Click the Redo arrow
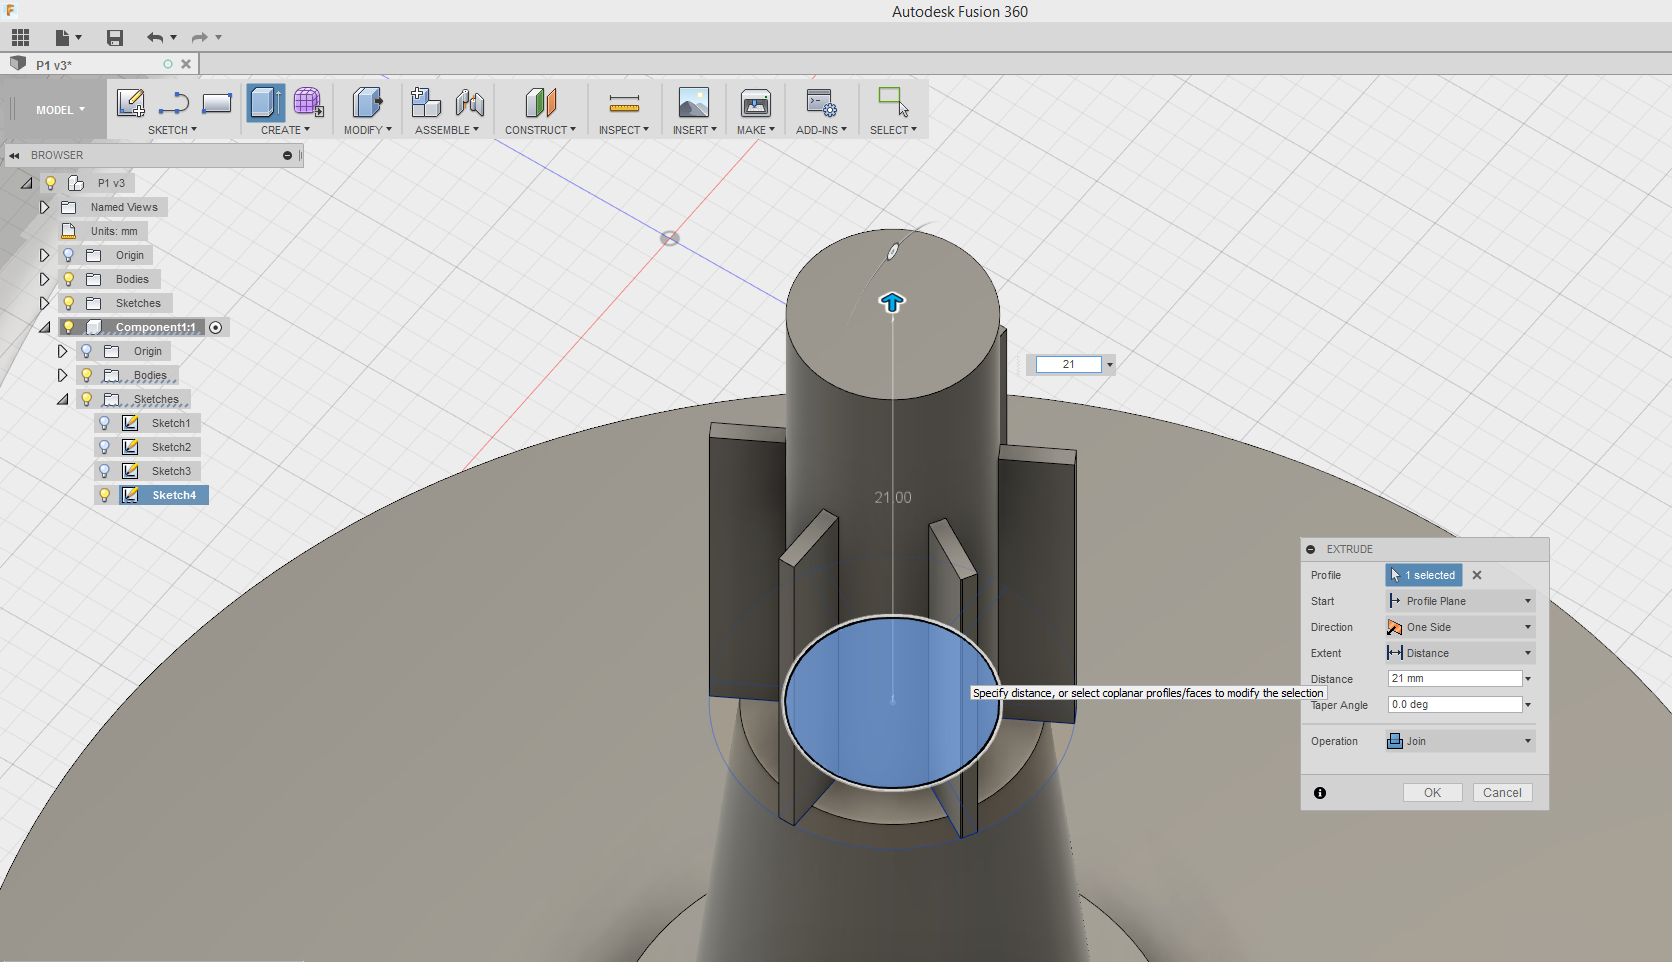 click(x=200, y=38)
